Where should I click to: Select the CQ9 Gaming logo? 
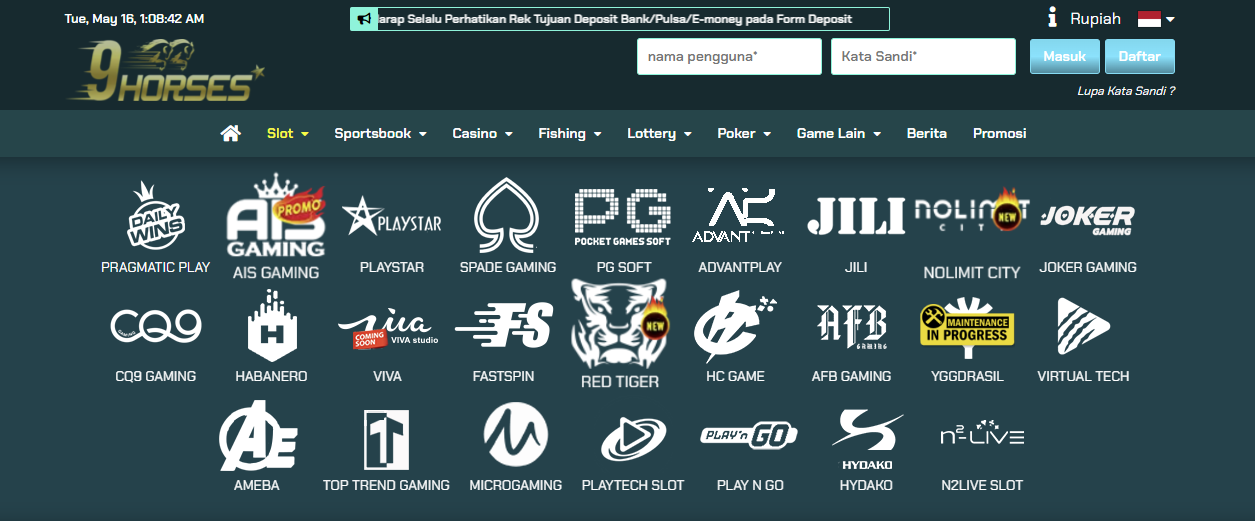tap(156, 326)
